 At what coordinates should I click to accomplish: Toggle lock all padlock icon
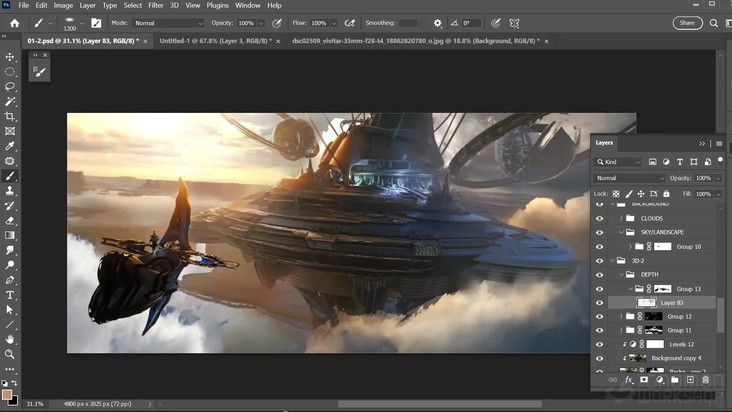tap(666, 194)
